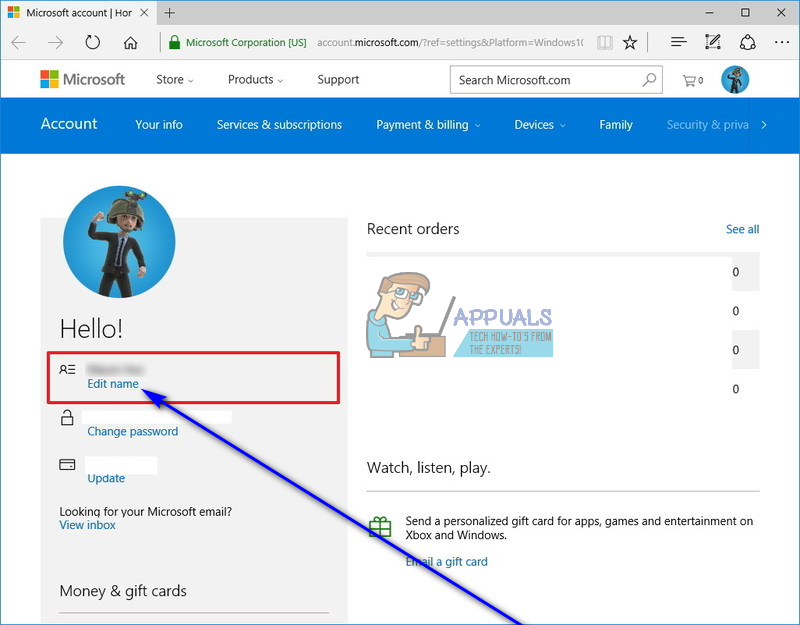The image size is (800, 625).
Task: Go to the Account home heading
Action: pos(69,124)
